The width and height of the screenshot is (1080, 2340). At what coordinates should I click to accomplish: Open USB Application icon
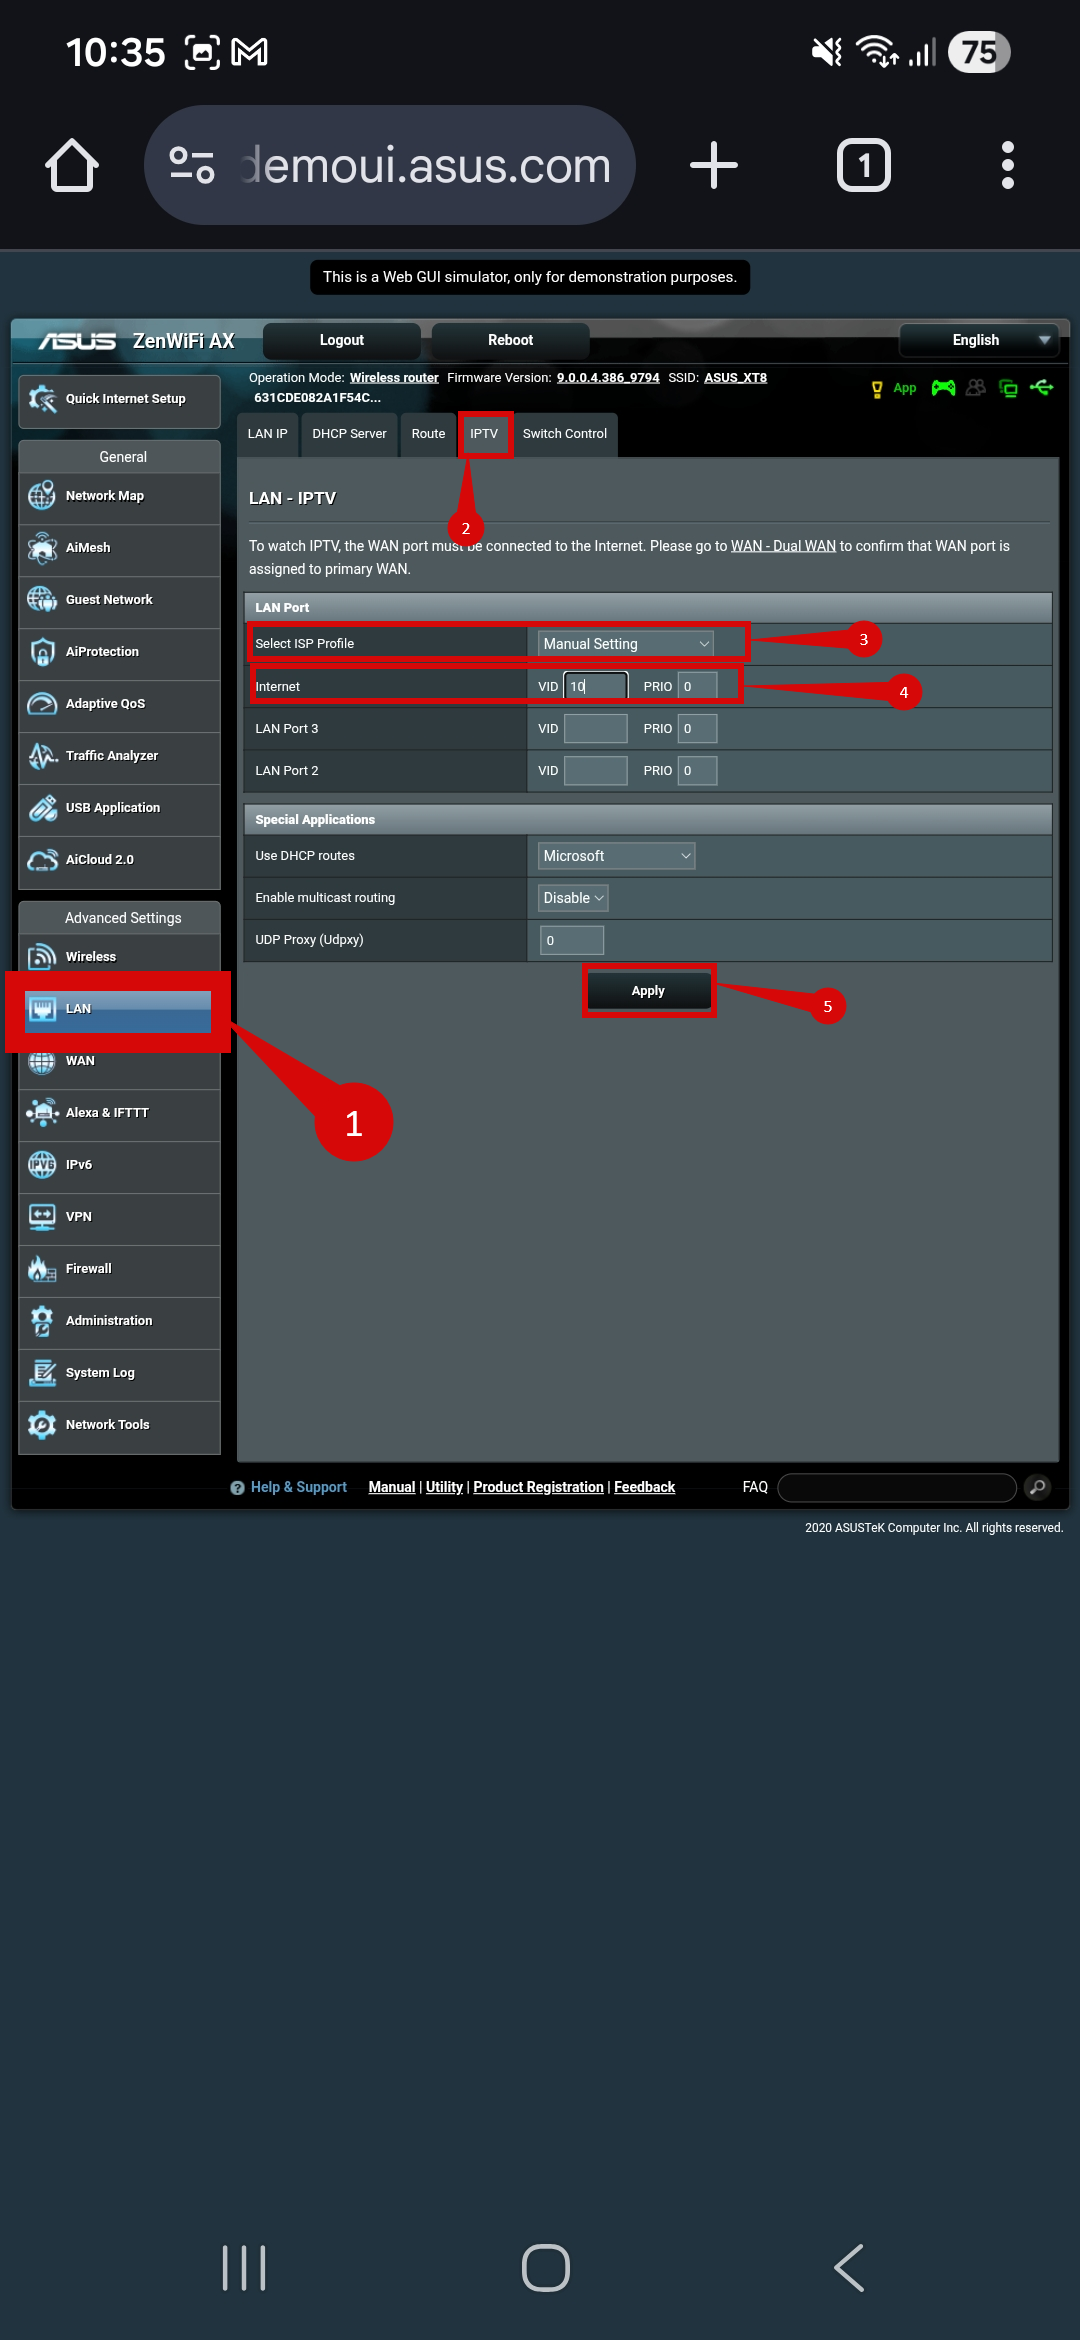tap(42, 808)
